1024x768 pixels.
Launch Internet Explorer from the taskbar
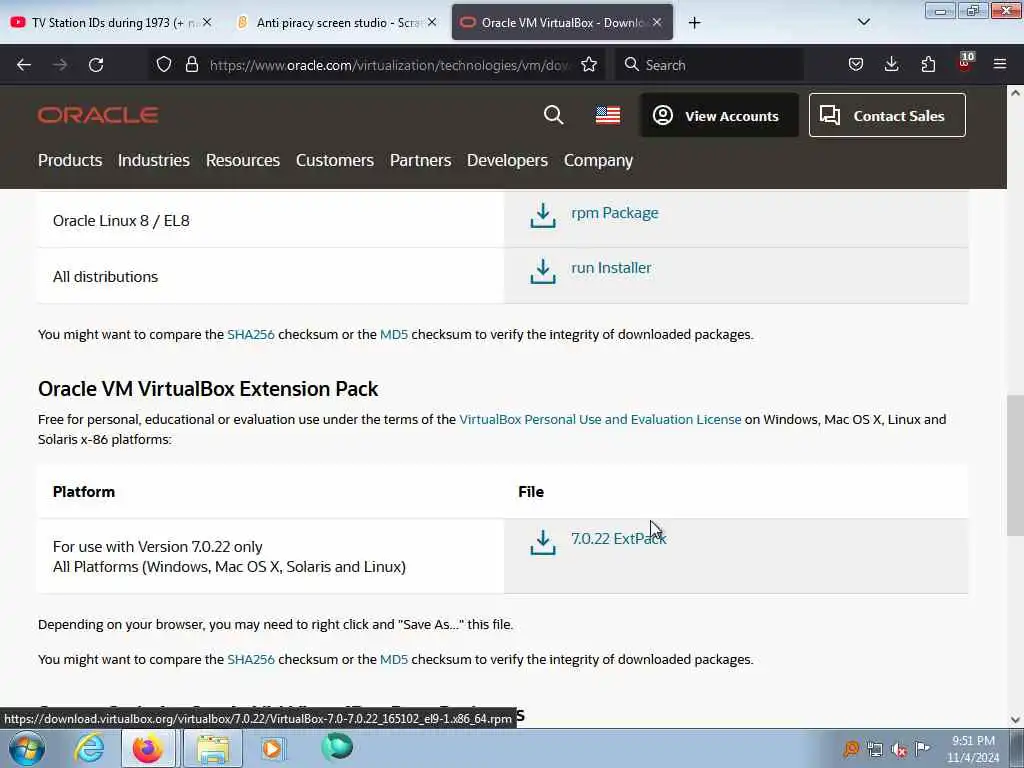pos(89,748)
